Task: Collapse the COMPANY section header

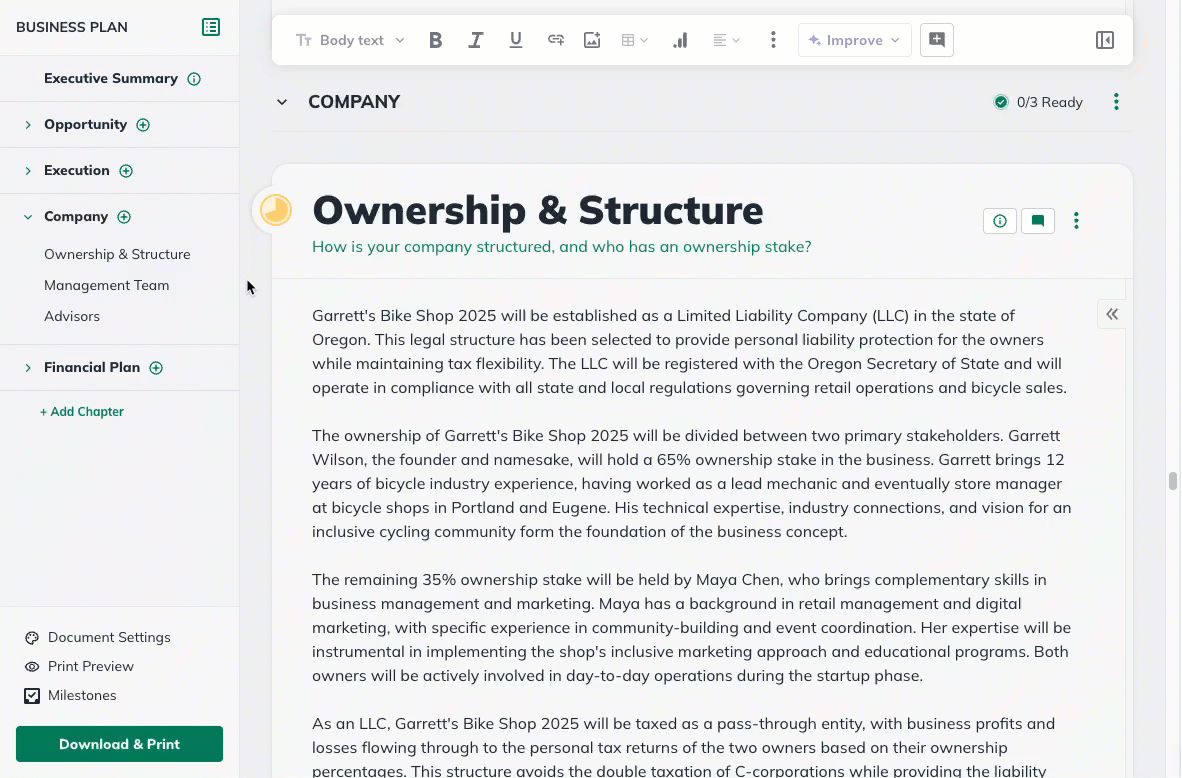Action: [x=282, y=102]
